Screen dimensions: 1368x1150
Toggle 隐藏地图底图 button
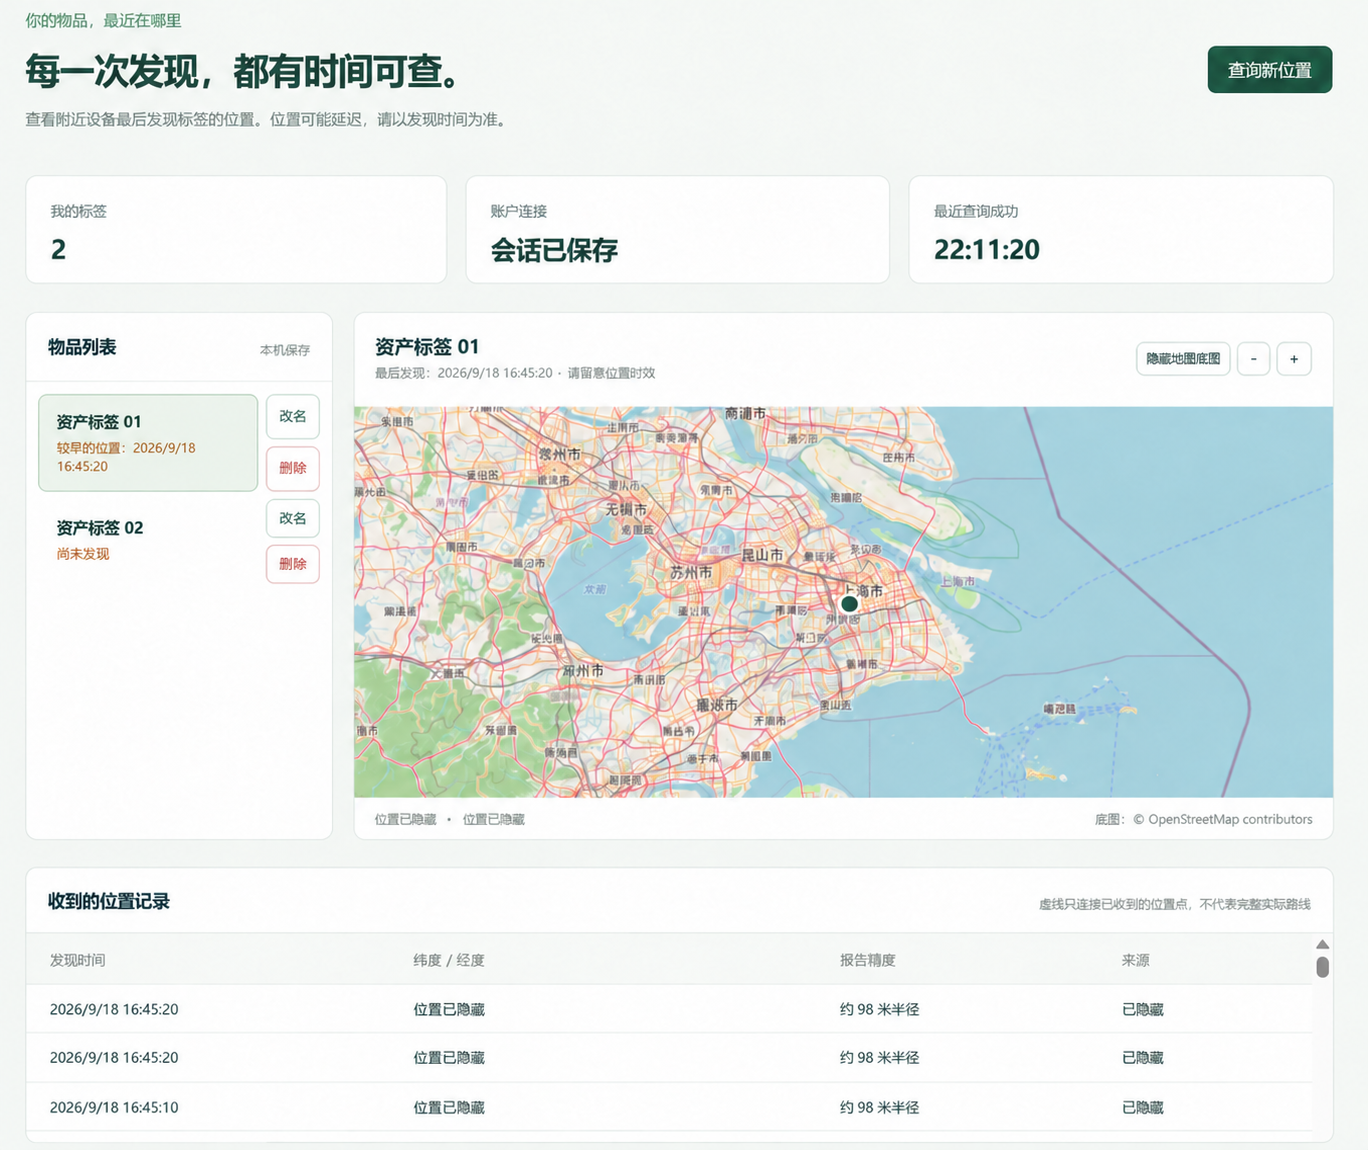1183,359
